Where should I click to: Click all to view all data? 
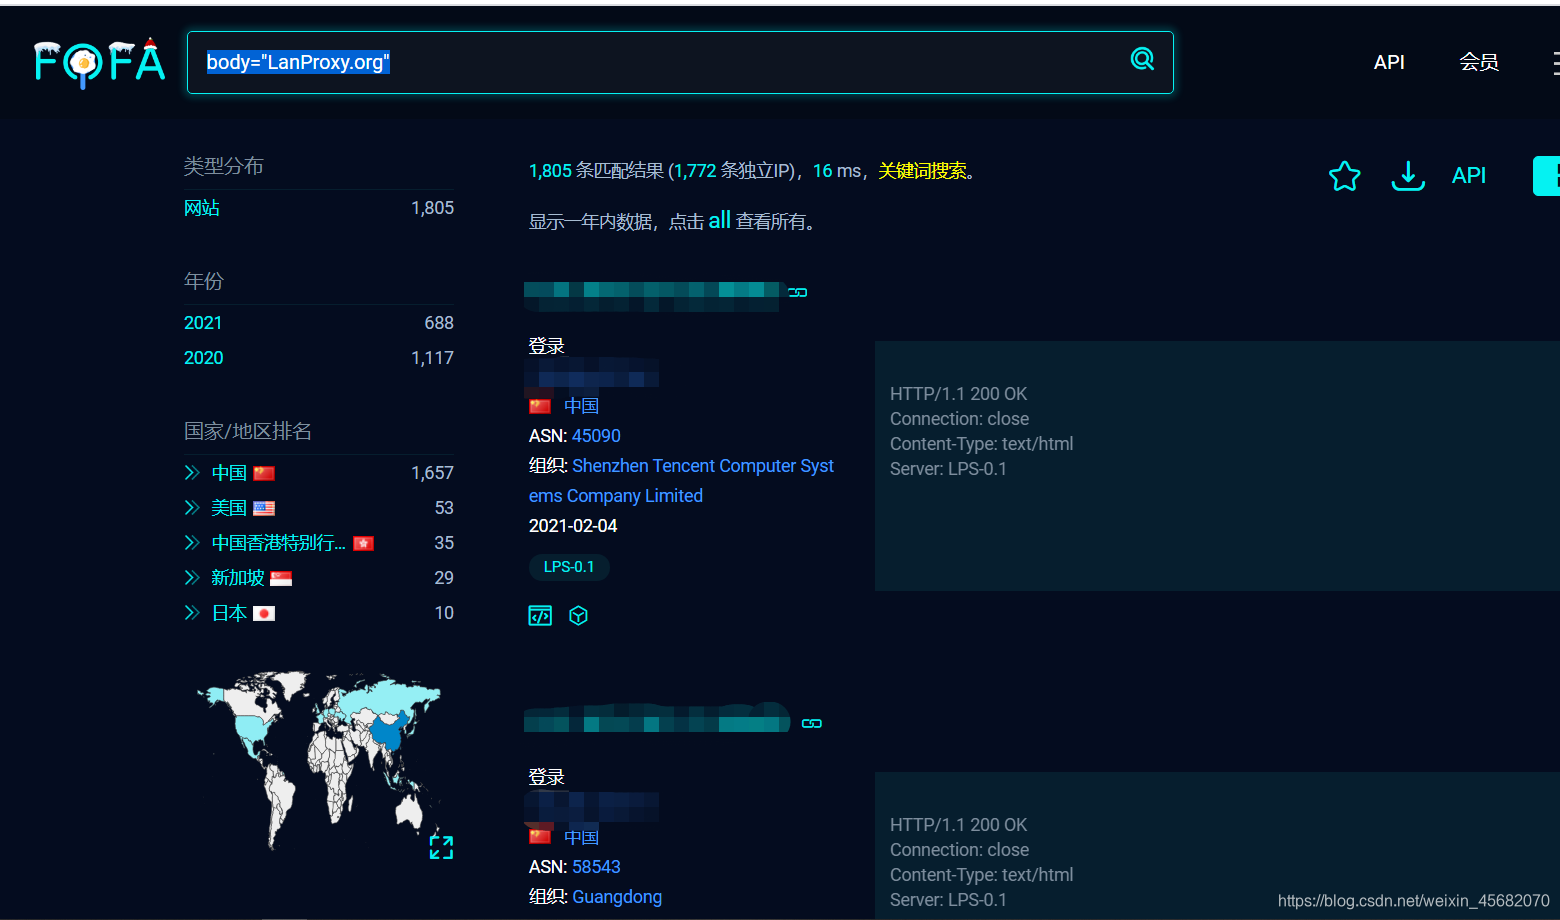click(720, 220)
